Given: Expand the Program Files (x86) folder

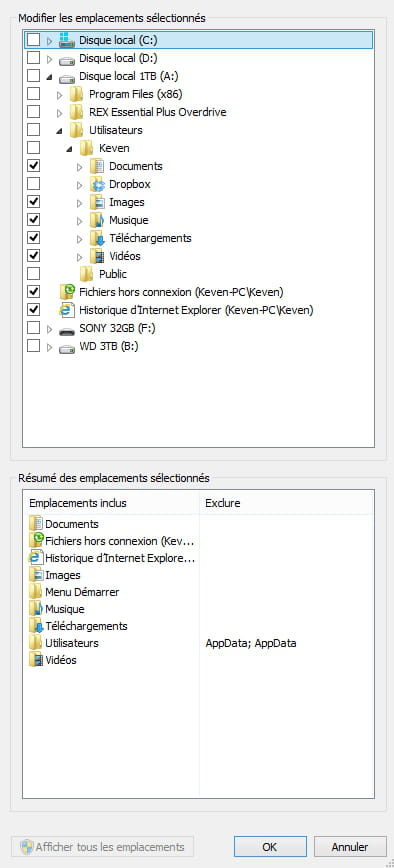Looking at the screenshot, I should tap(60, 95).
